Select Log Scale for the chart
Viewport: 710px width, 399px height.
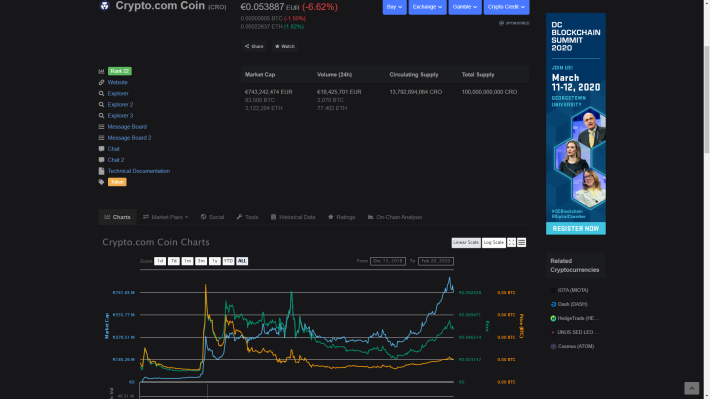click(x=494, y=243)
